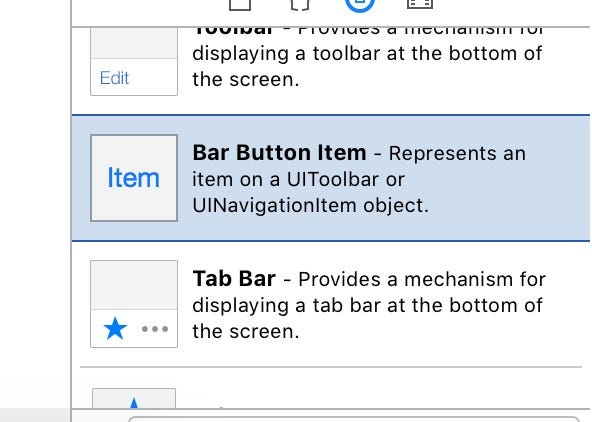Focus the library filter field at bottom
Image resolution: width=592 pixels, height=422 pixels.
tap(354, 419)
